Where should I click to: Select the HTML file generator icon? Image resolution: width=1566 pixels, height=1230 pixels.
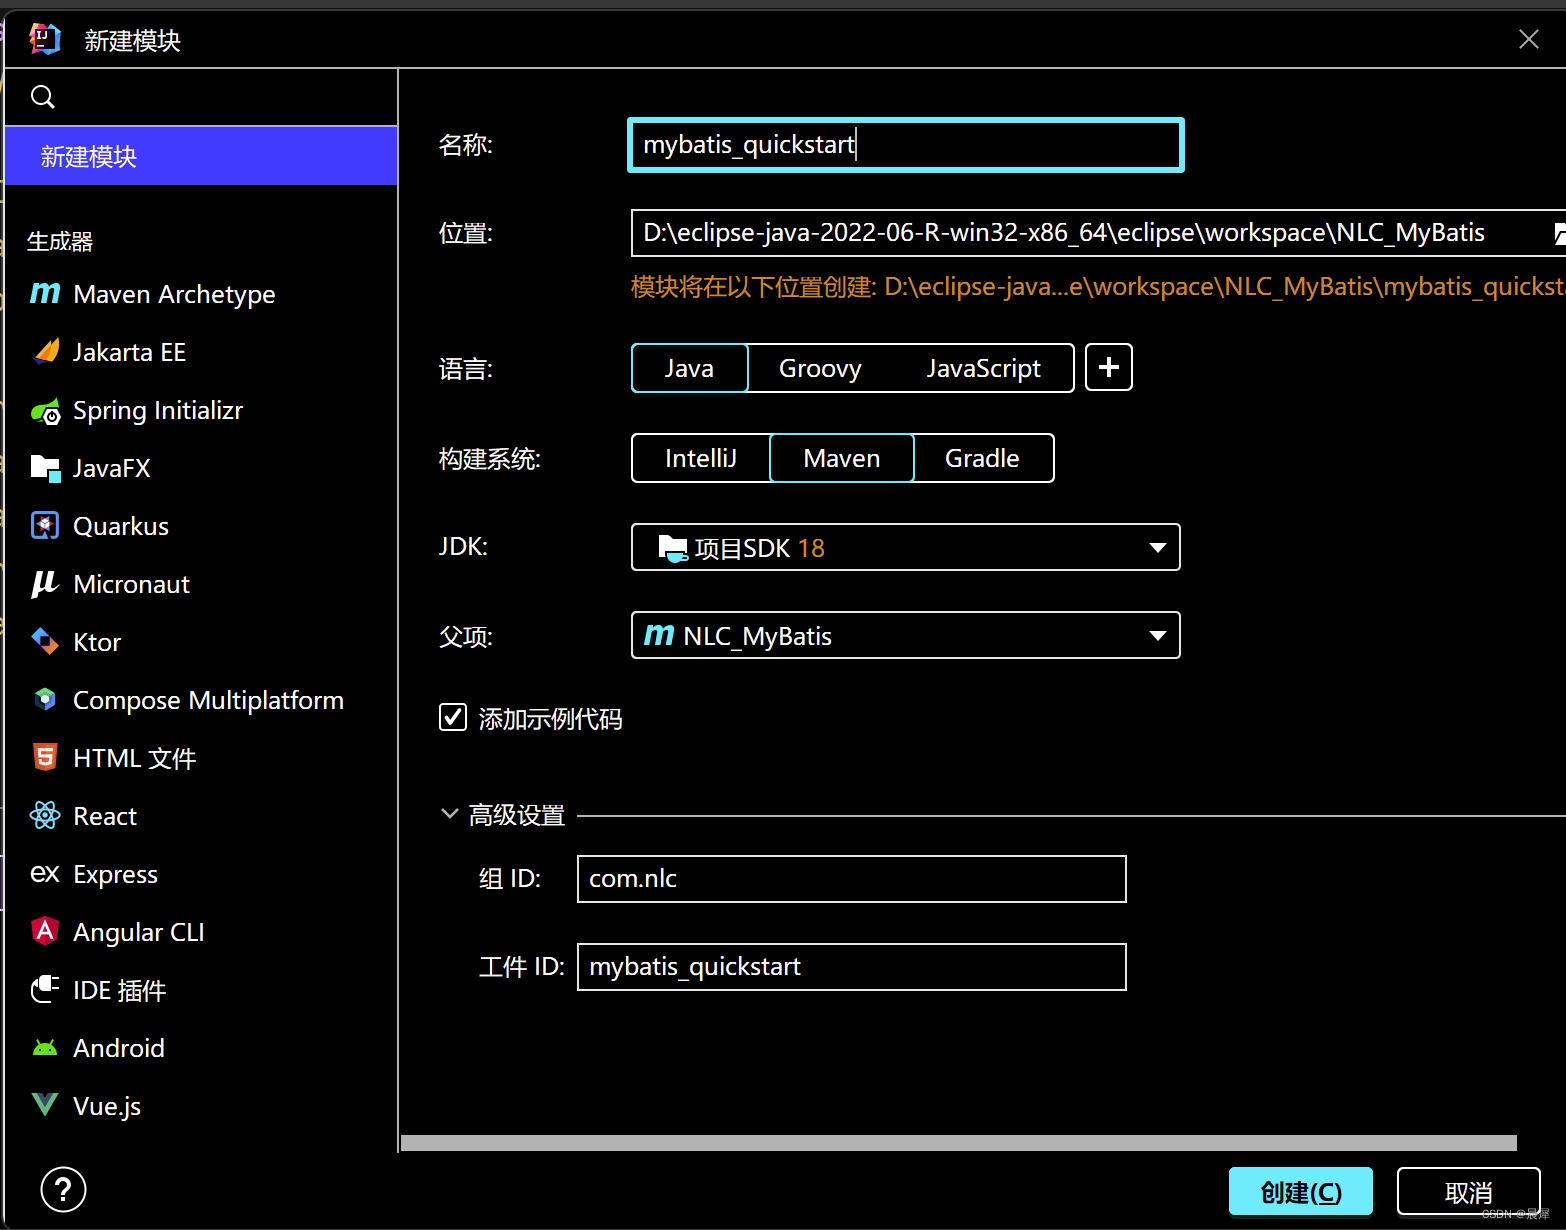(x=45, y=757)
